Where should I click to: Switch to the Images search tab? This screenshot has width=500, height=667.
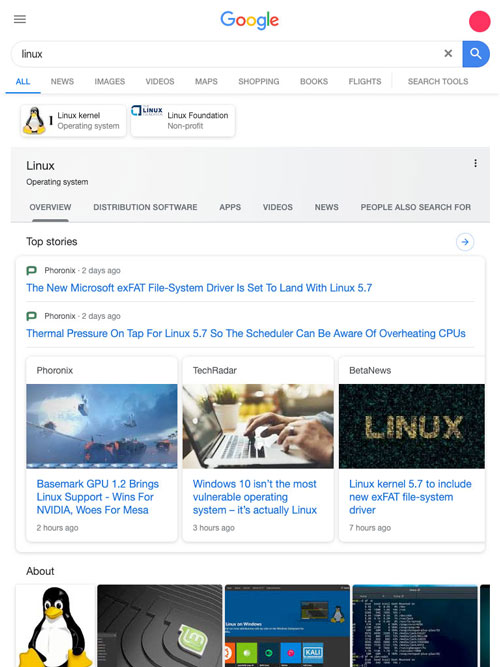(110, 81)
